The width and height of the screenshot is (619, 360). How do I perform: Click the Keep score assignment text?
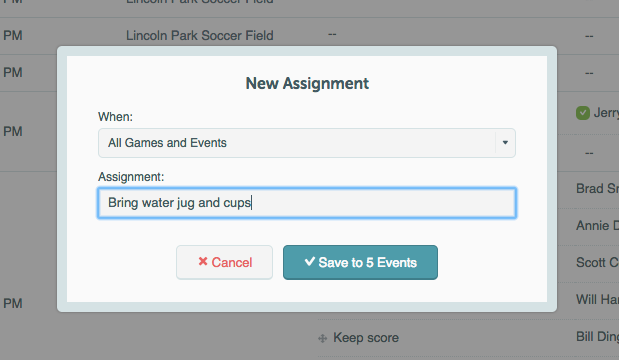366,338
